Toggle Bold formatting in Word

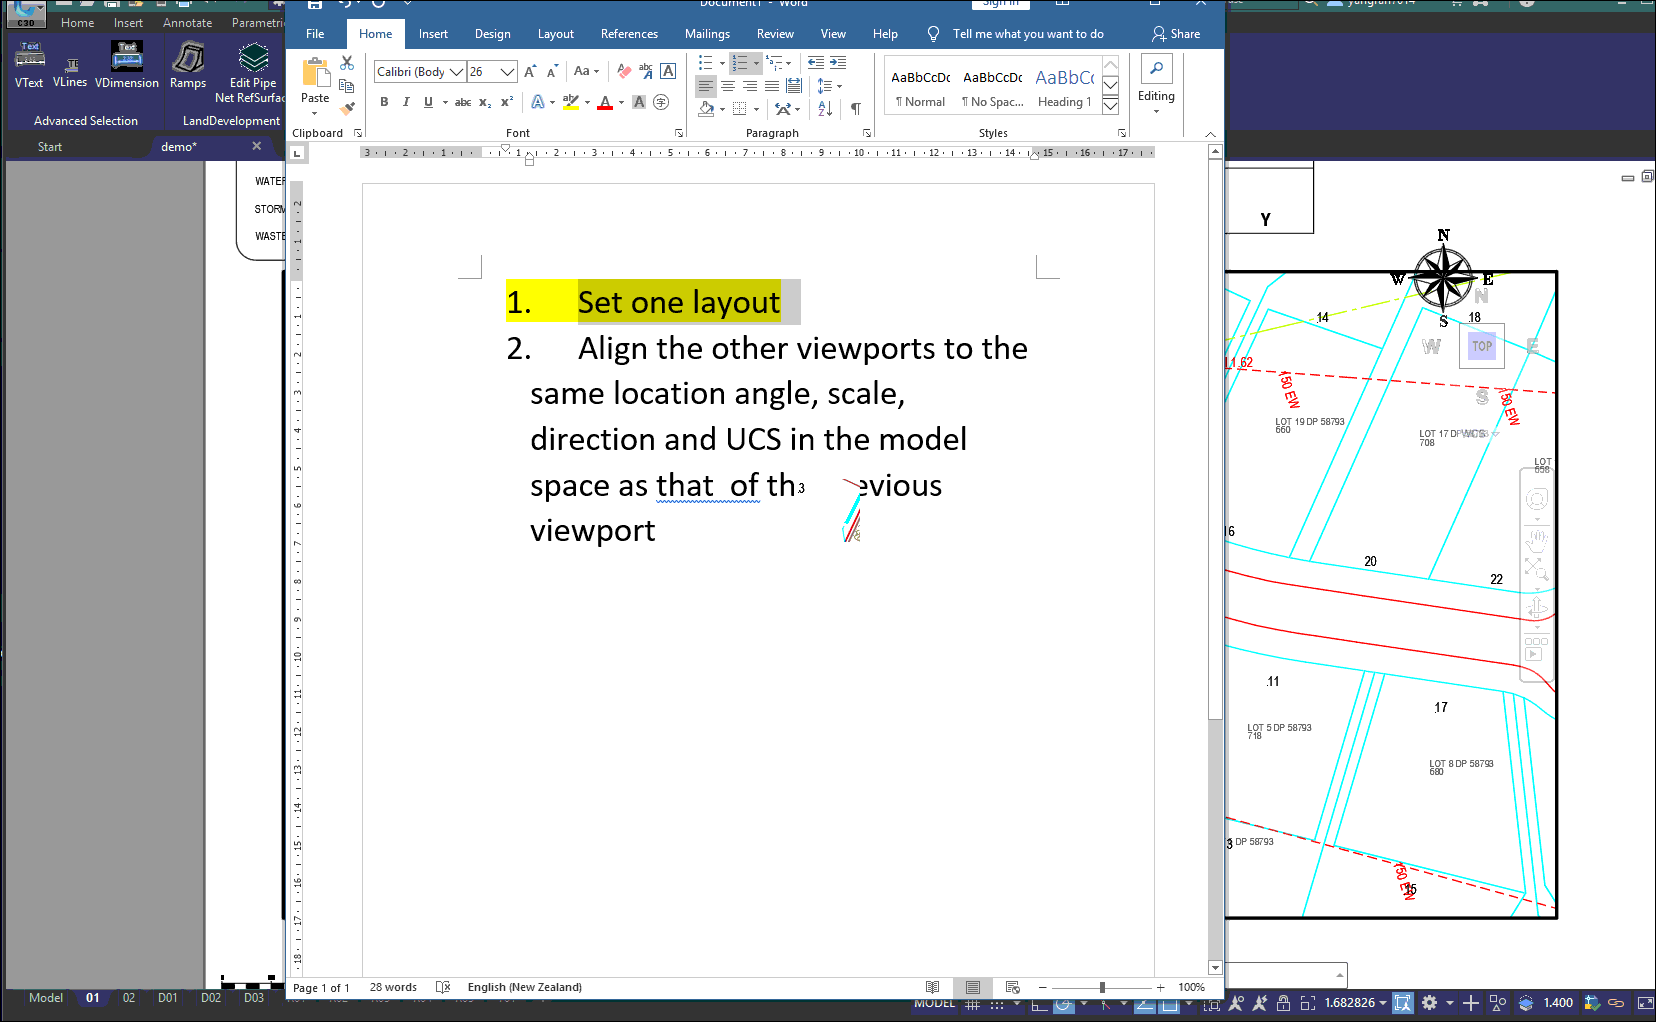click(x=384, y=102)
